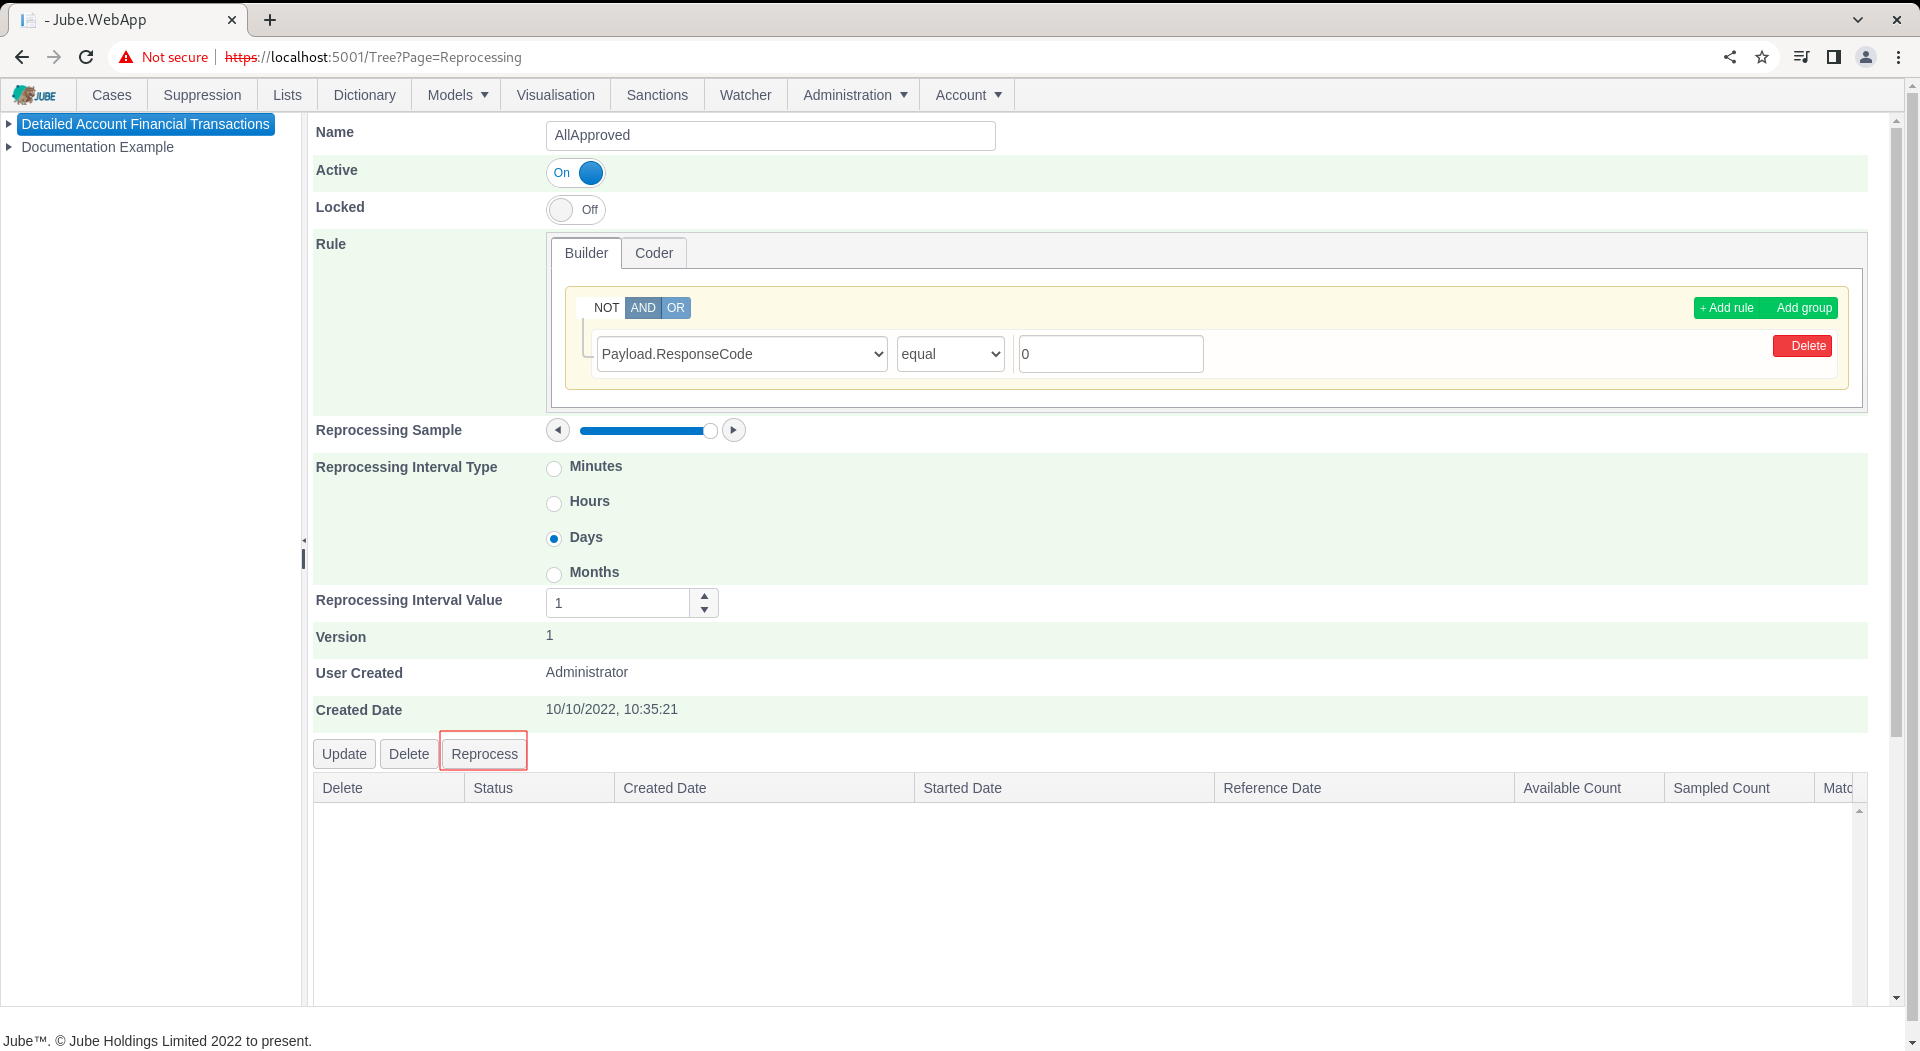1920x1051 pixels.
Task: Expand the Documentation Example tree node
Action: [9, 147]
